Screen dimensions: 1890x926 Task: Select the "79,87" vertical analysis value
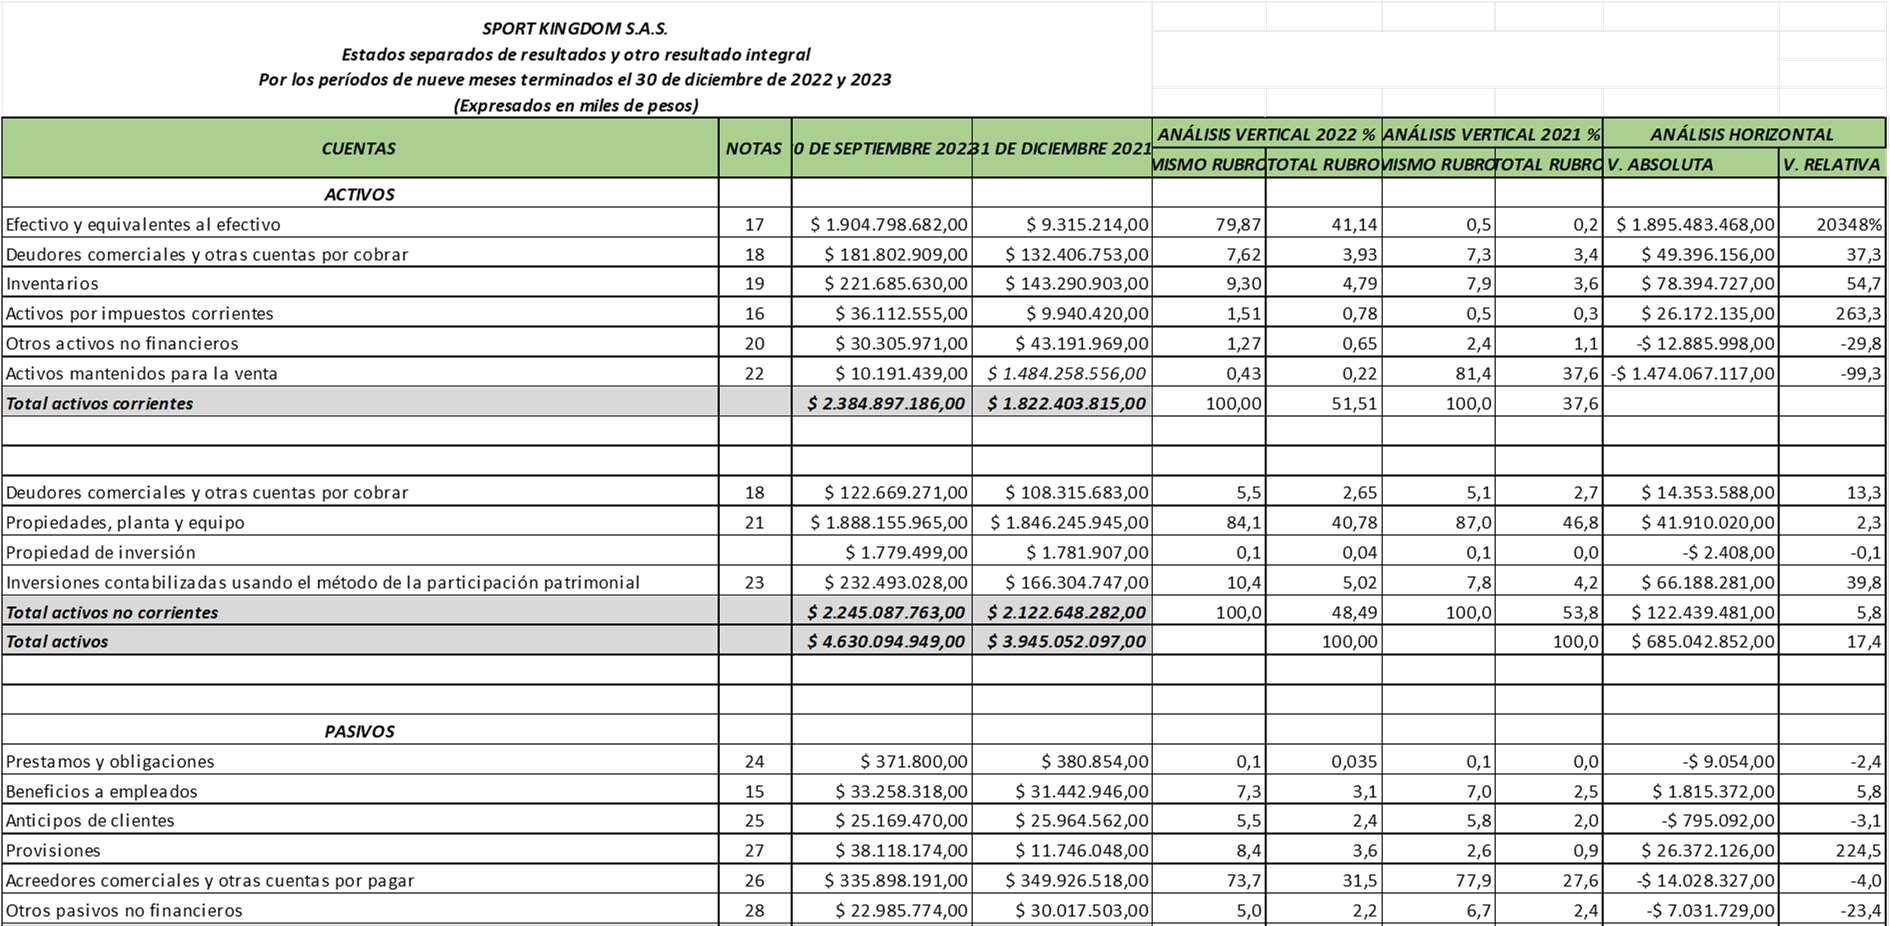[1238, 225]
